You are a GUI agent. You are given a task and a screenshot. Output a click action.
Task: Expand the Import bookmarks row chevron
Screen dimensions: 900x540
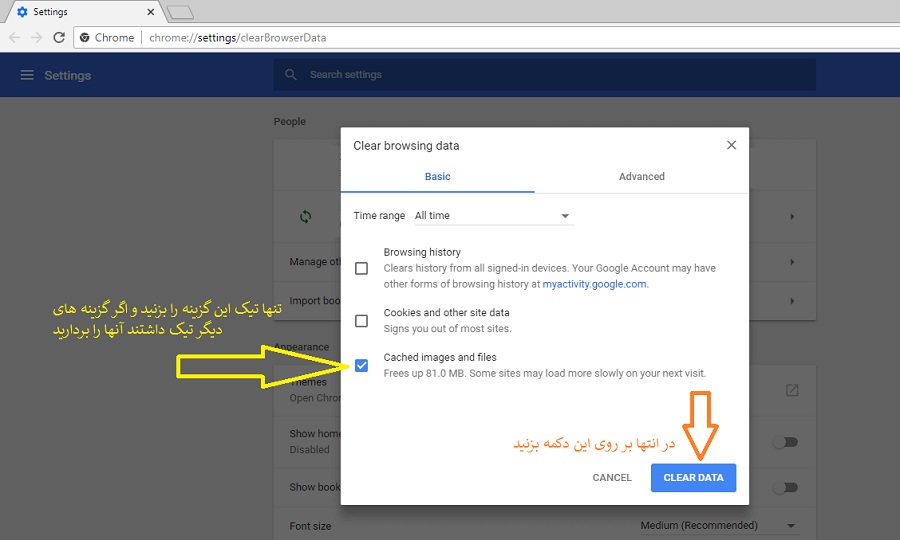[x=792, y=301]
